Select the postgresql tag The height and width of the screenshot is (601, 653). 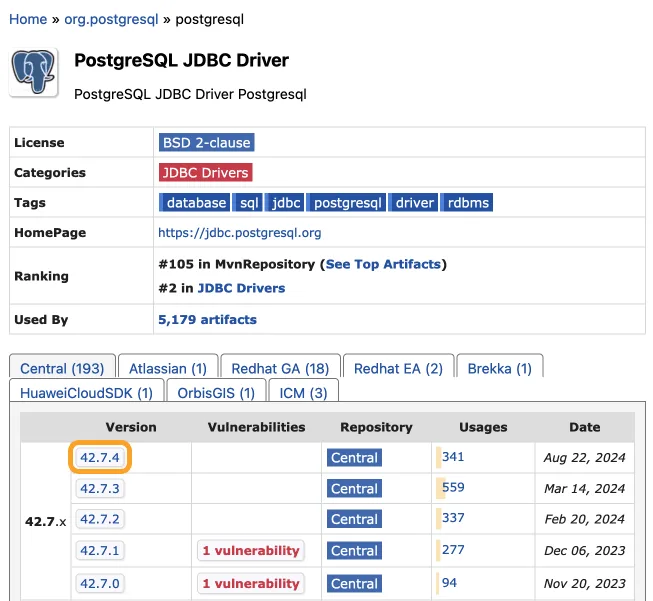[x=346, y=202]
